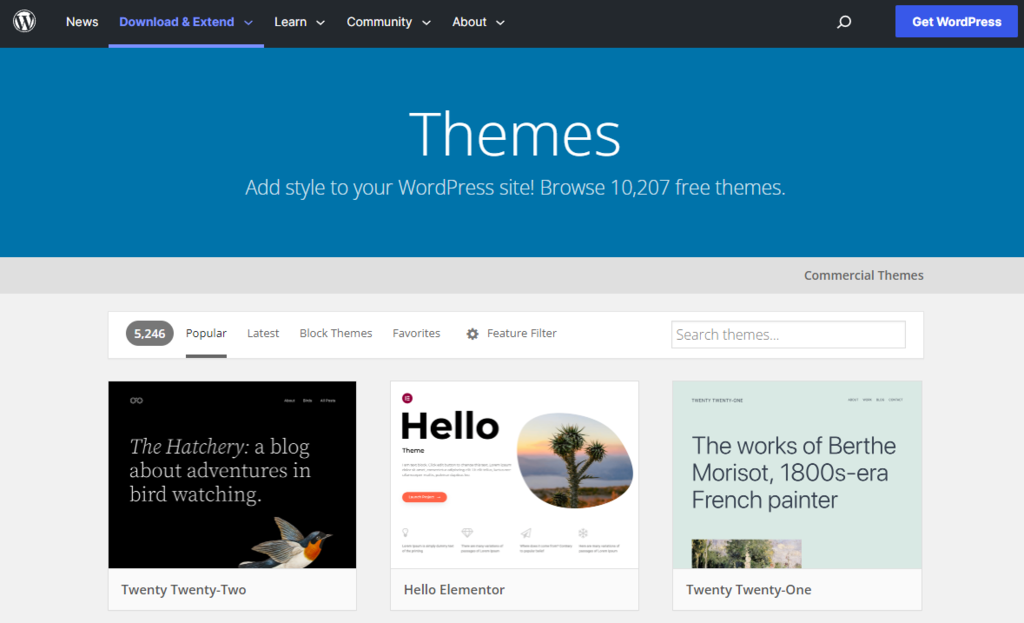Screen dimensions: 1024x623
Task: Expand the About dropdown
Action: click(478, 21)
